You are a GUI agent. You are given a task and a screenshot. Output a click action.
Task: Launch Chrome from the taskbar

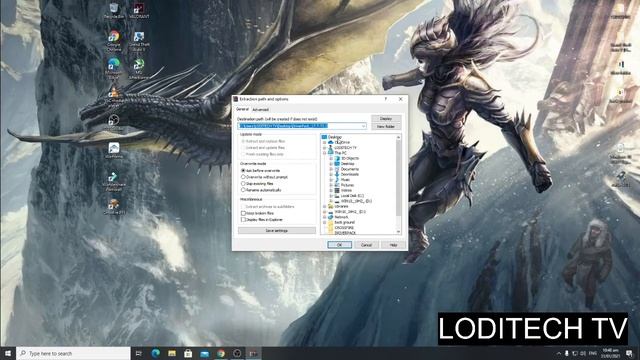coord(221,353)
